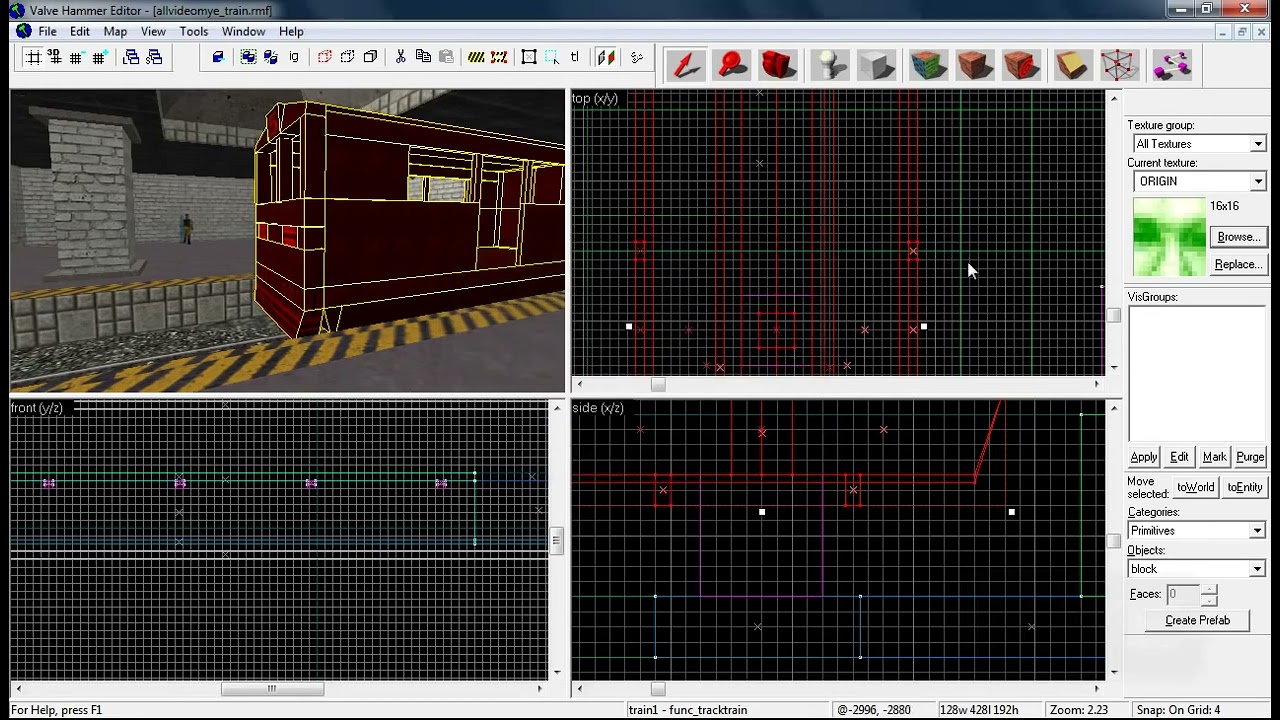Open the Map menu

point(115,31)
